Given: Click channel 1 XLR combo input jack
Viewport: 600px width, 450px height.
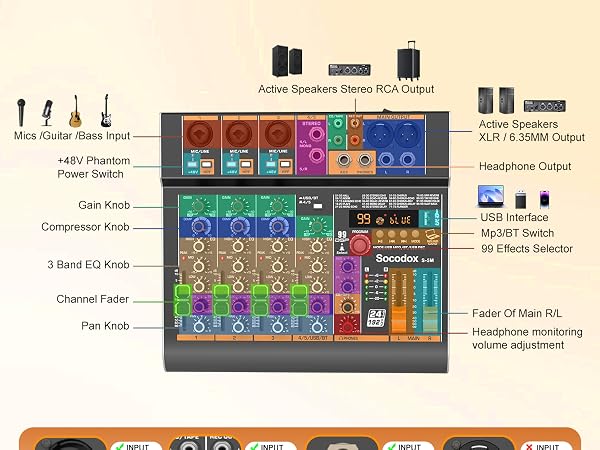Looking at the screenshot, I should pyautogui.click(x=201, y=134).
